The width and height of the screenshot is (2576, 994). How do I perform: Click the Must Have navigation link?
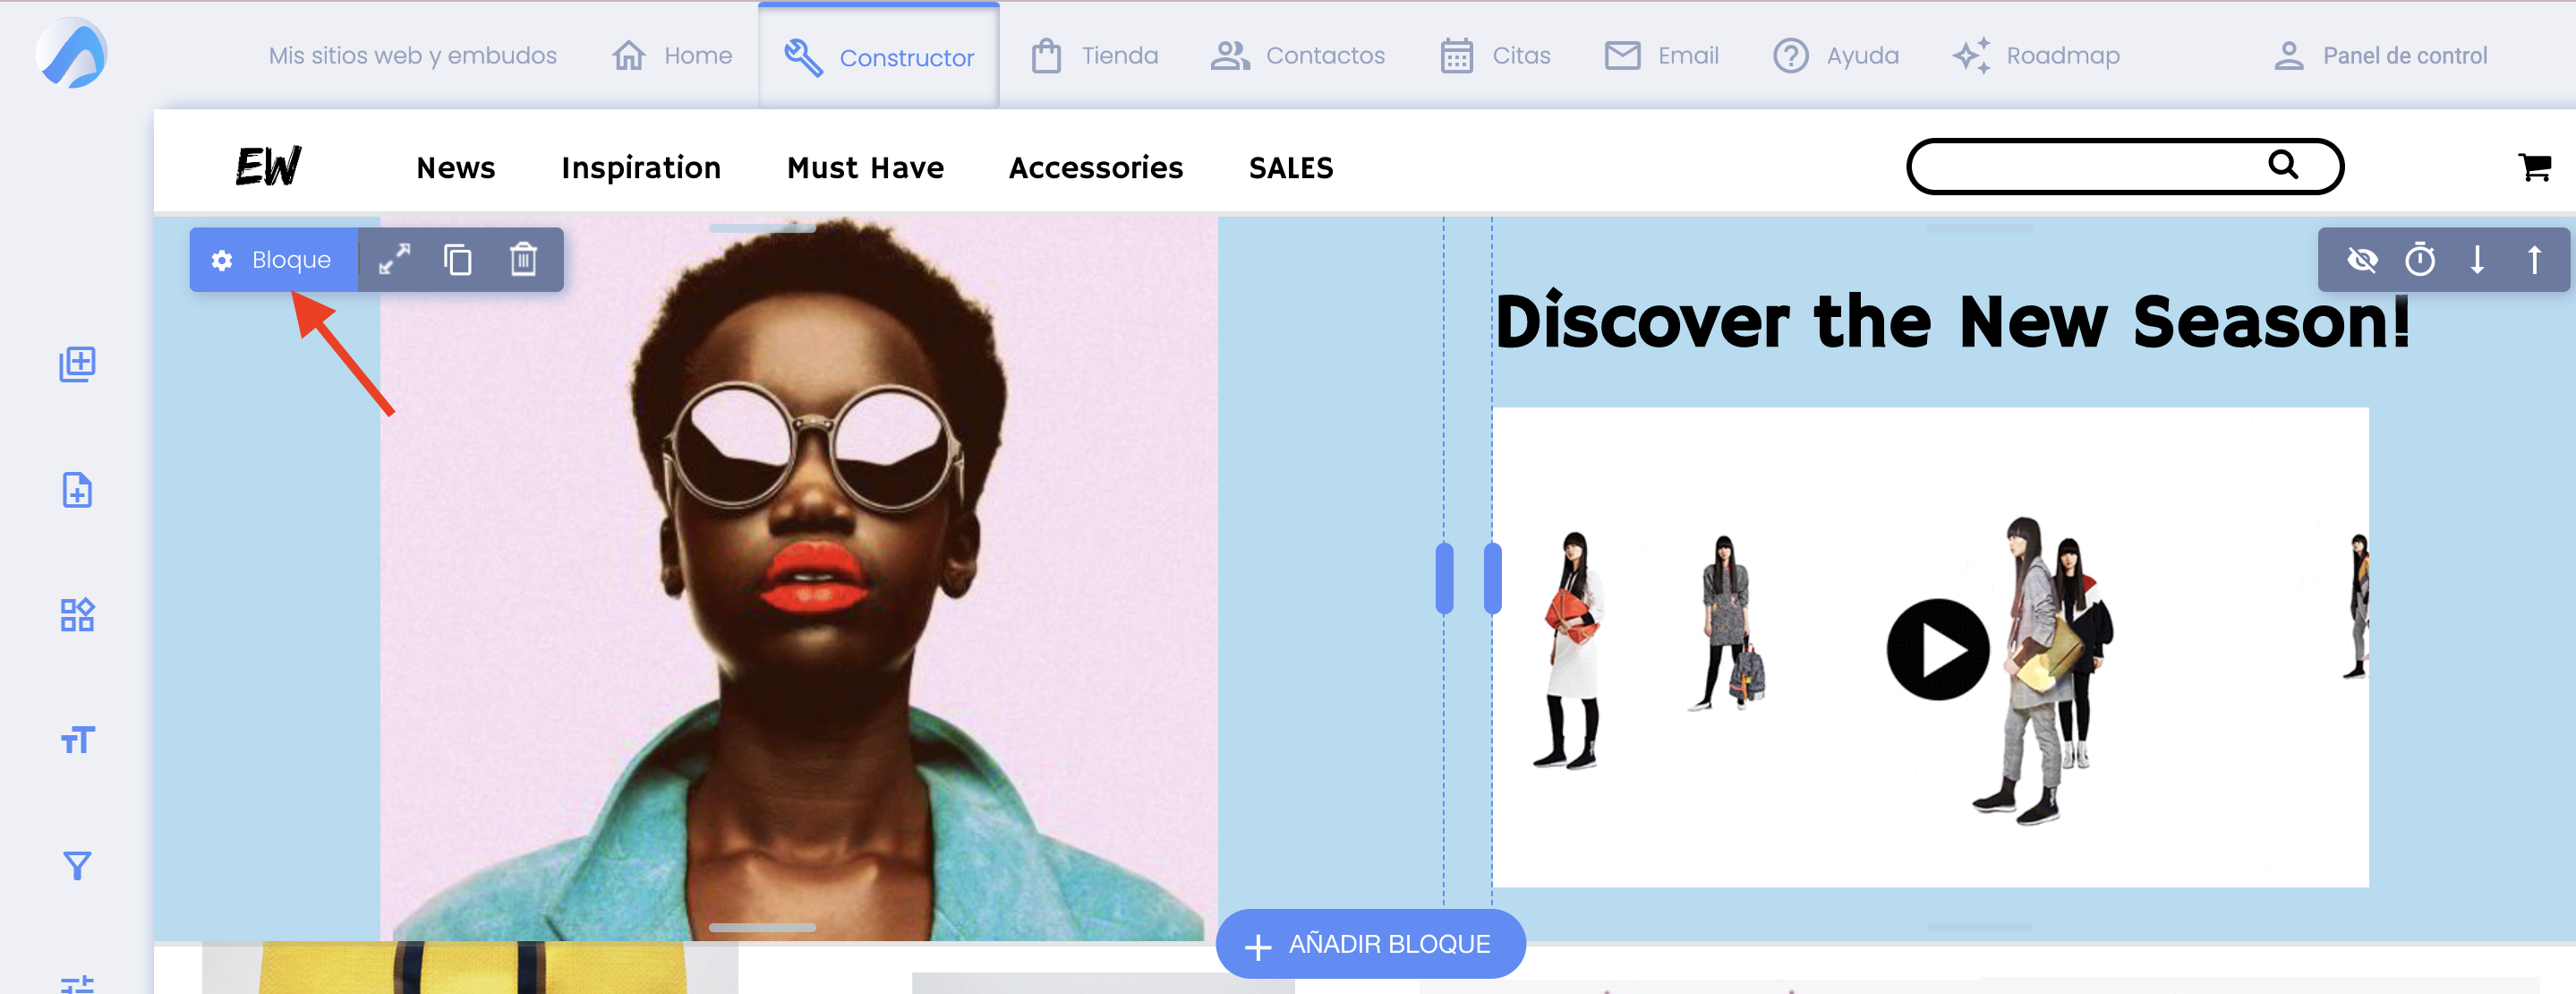[x=866, y=168]
